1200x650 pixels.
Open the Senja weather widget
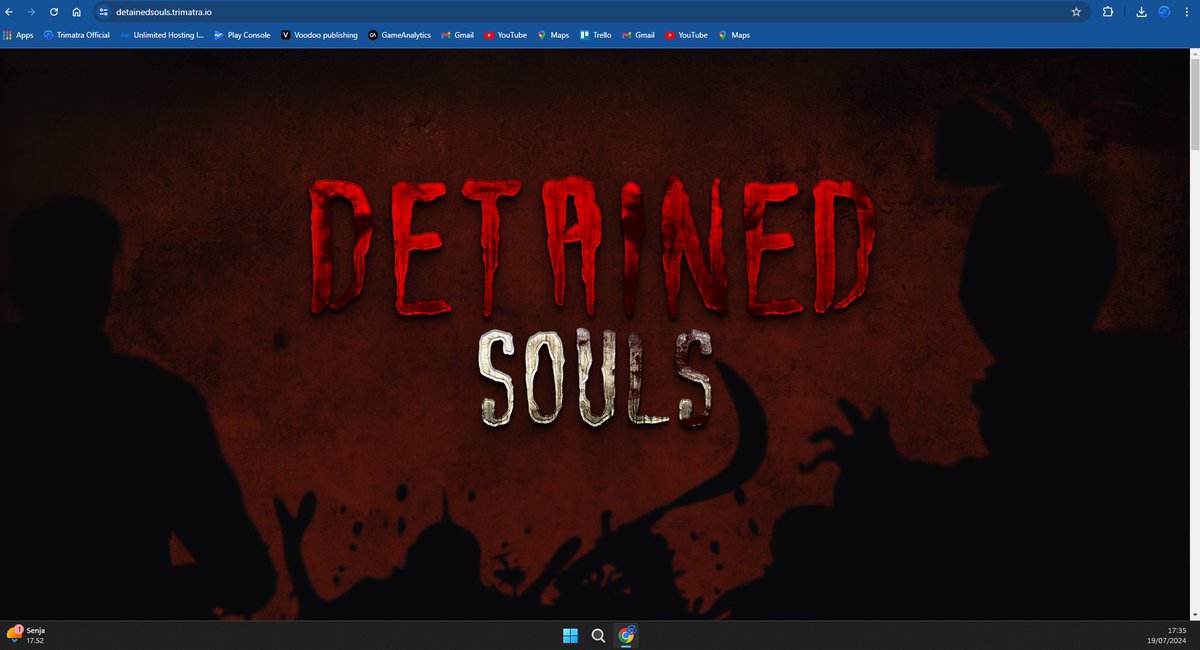[x=25, y=635]
